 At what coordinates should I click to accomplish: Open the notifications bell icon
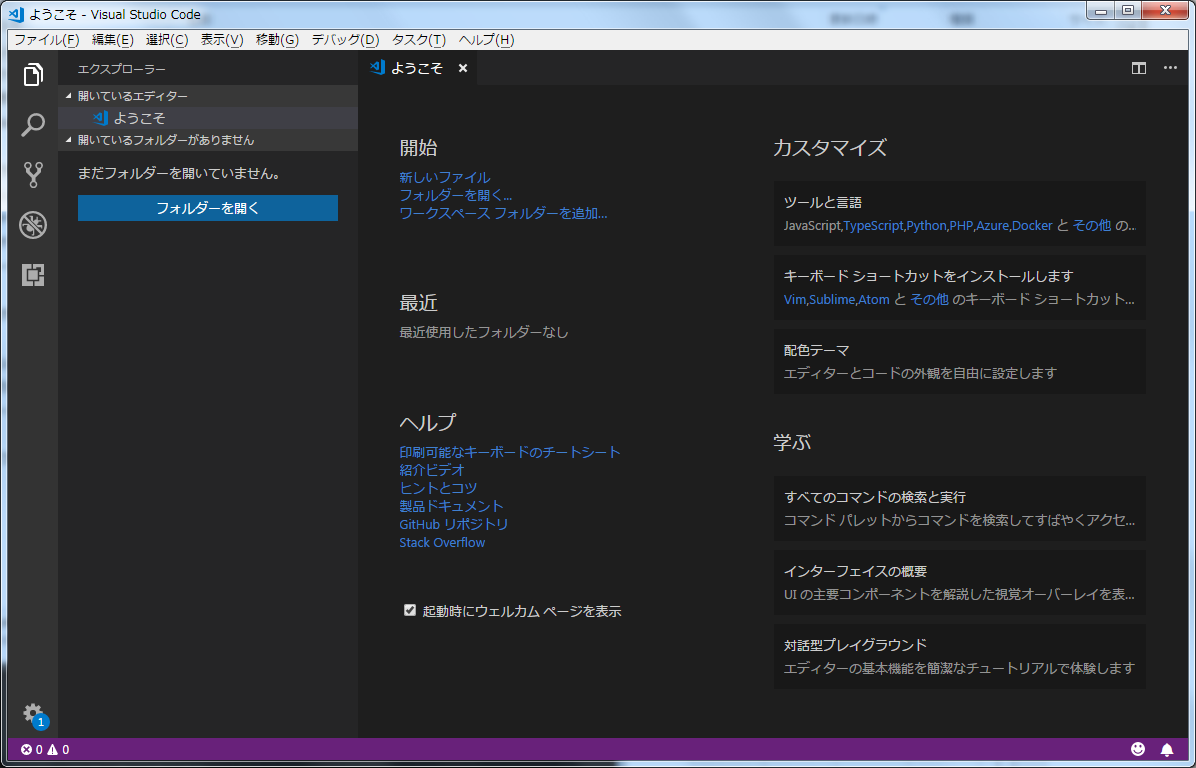pyautogui.click(x=1166, y=749)
